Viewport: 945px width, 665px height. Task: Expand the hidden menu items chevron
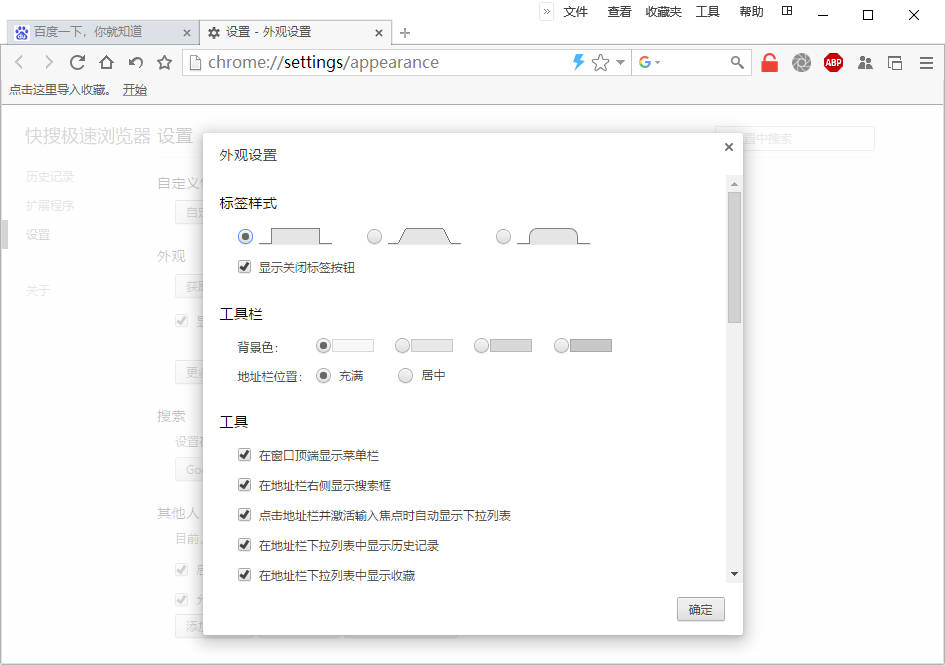[x=547, y=12]
